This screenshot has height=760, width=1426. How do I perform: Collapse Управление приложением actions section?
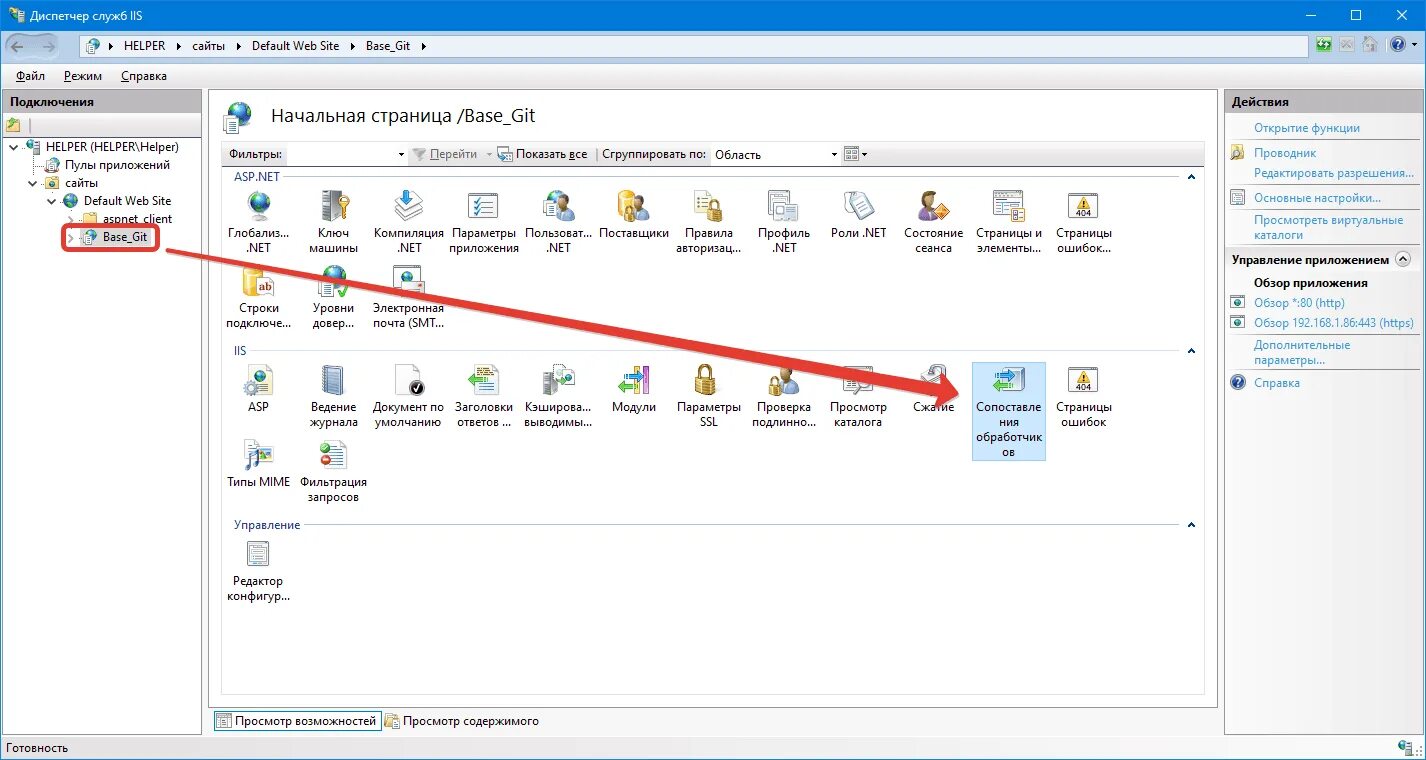(1403, 259)
